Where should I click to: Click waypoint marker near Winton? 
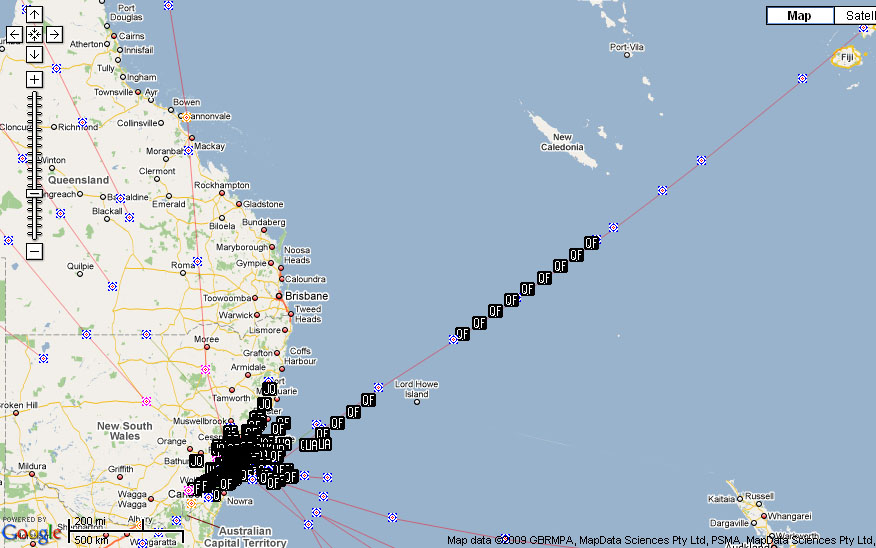pyautogui.click(x=22, y=159)
